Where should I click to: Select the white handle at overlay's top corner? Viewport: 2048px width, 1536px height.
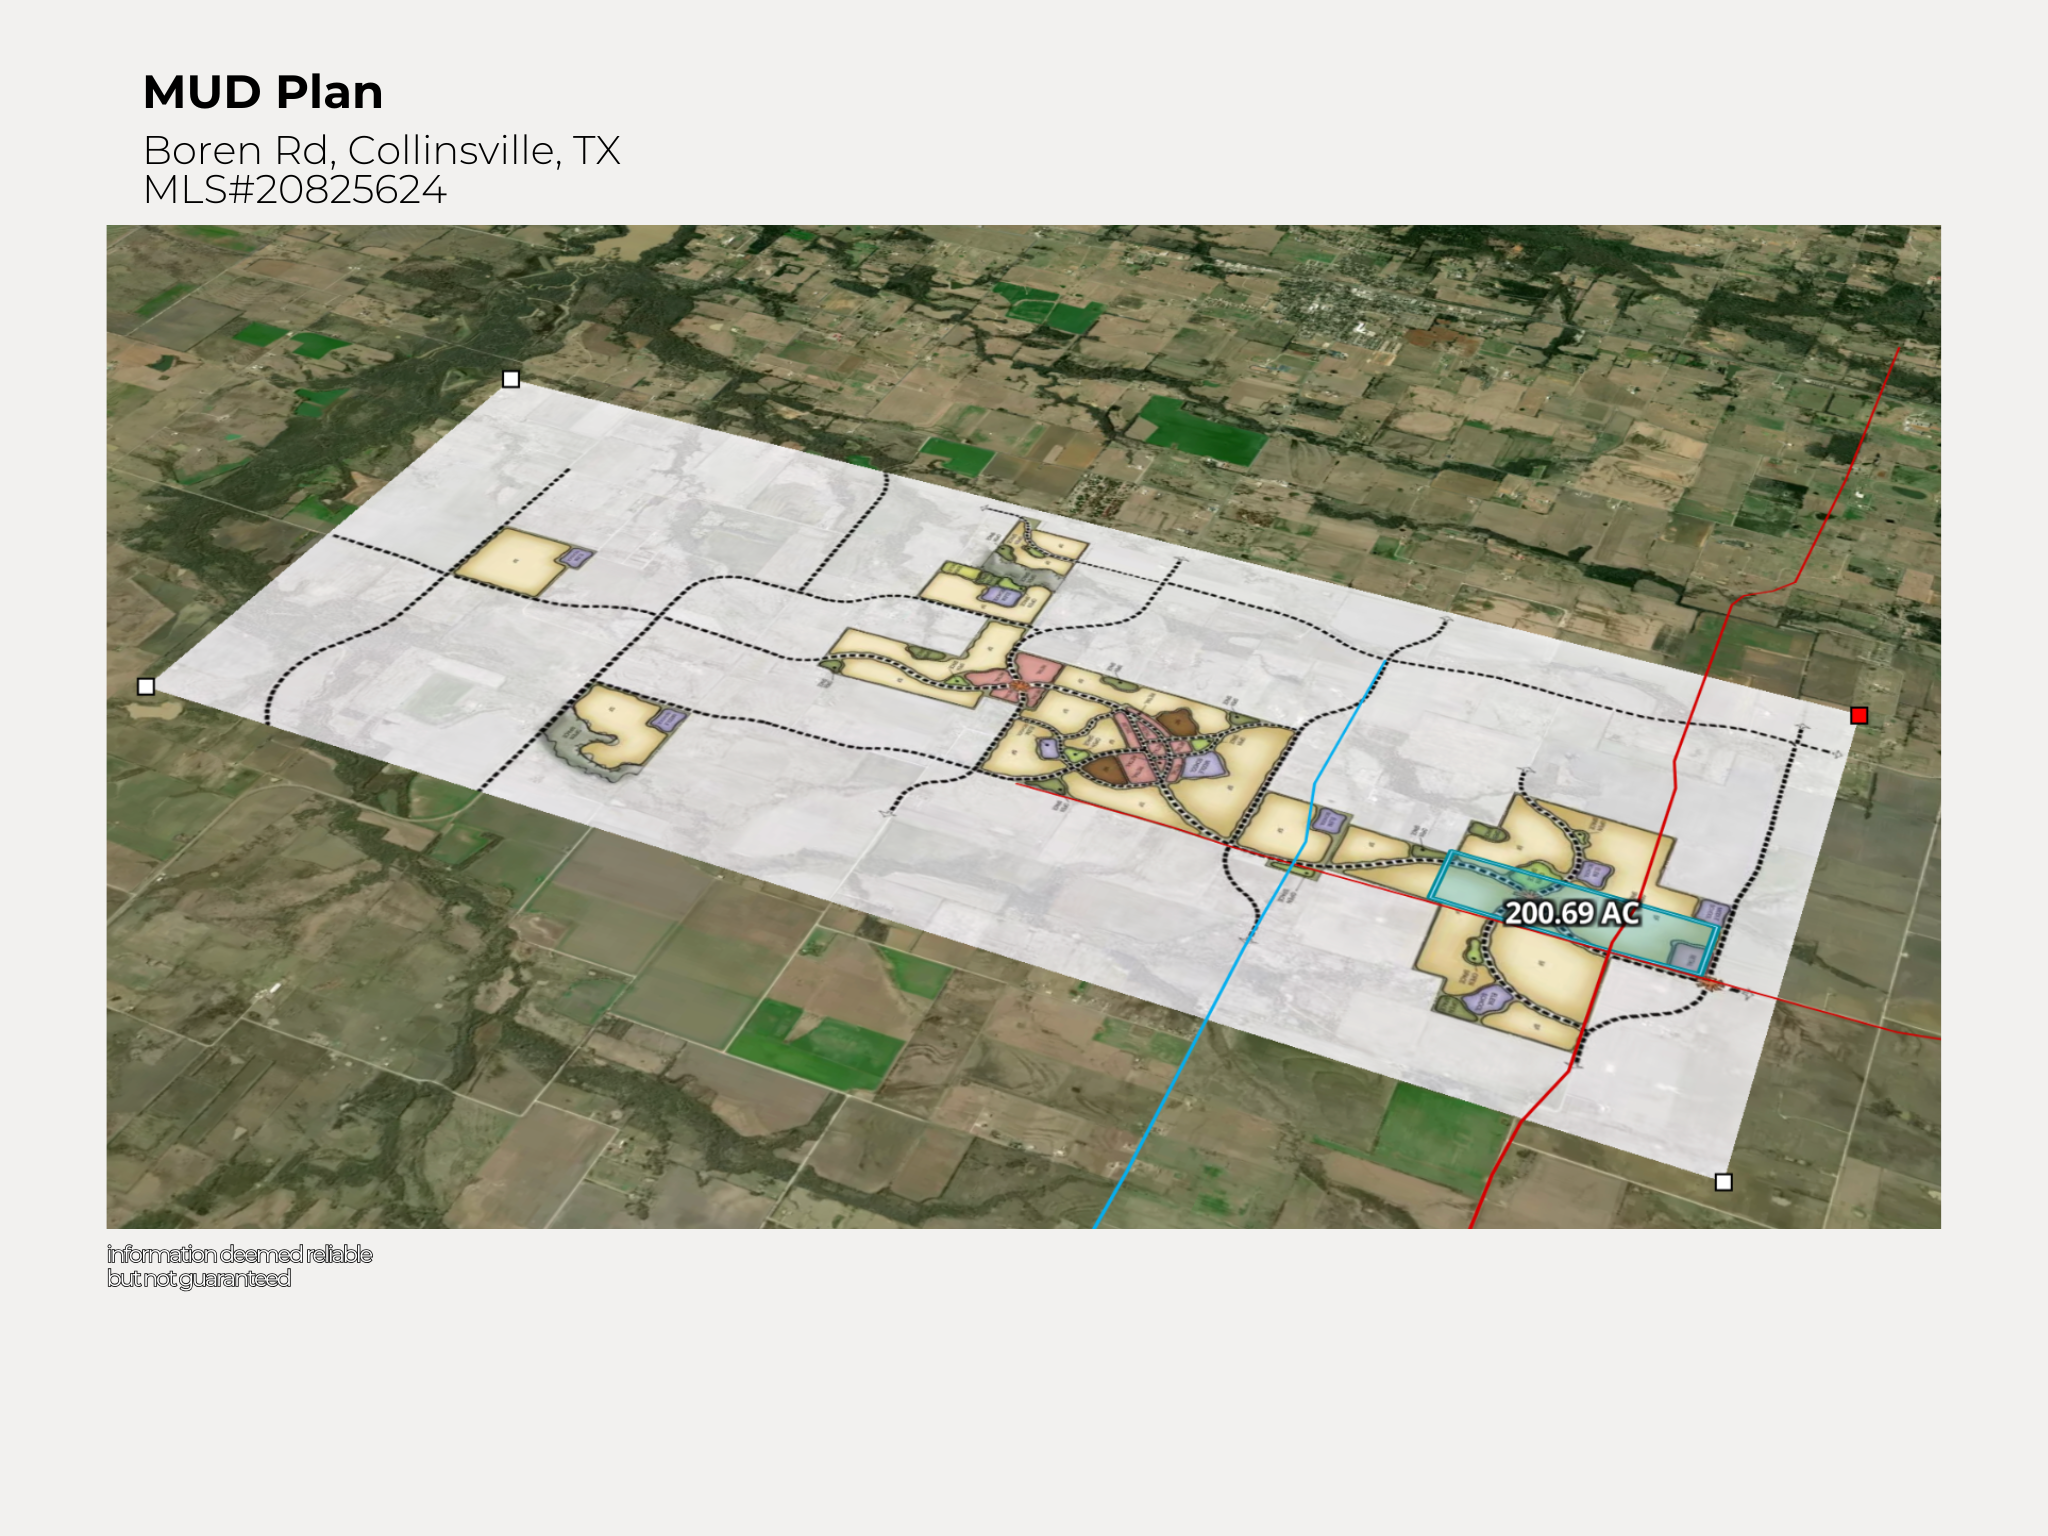511,379
